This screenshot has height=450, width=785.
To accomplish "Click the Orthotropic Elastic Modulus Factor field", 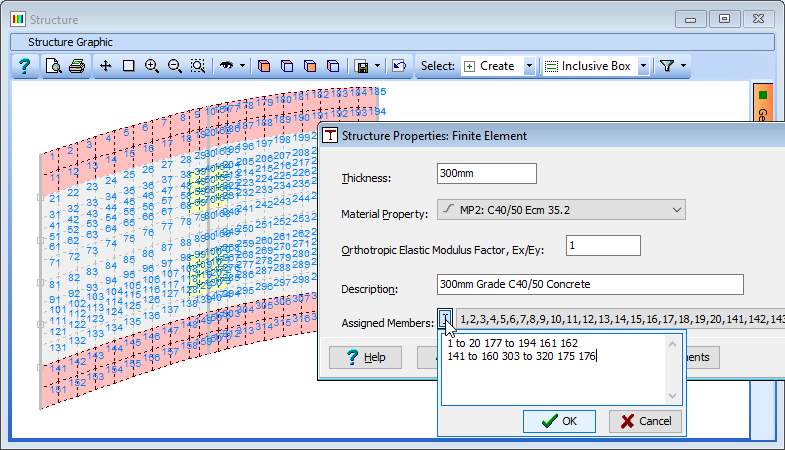I will 603,246.
